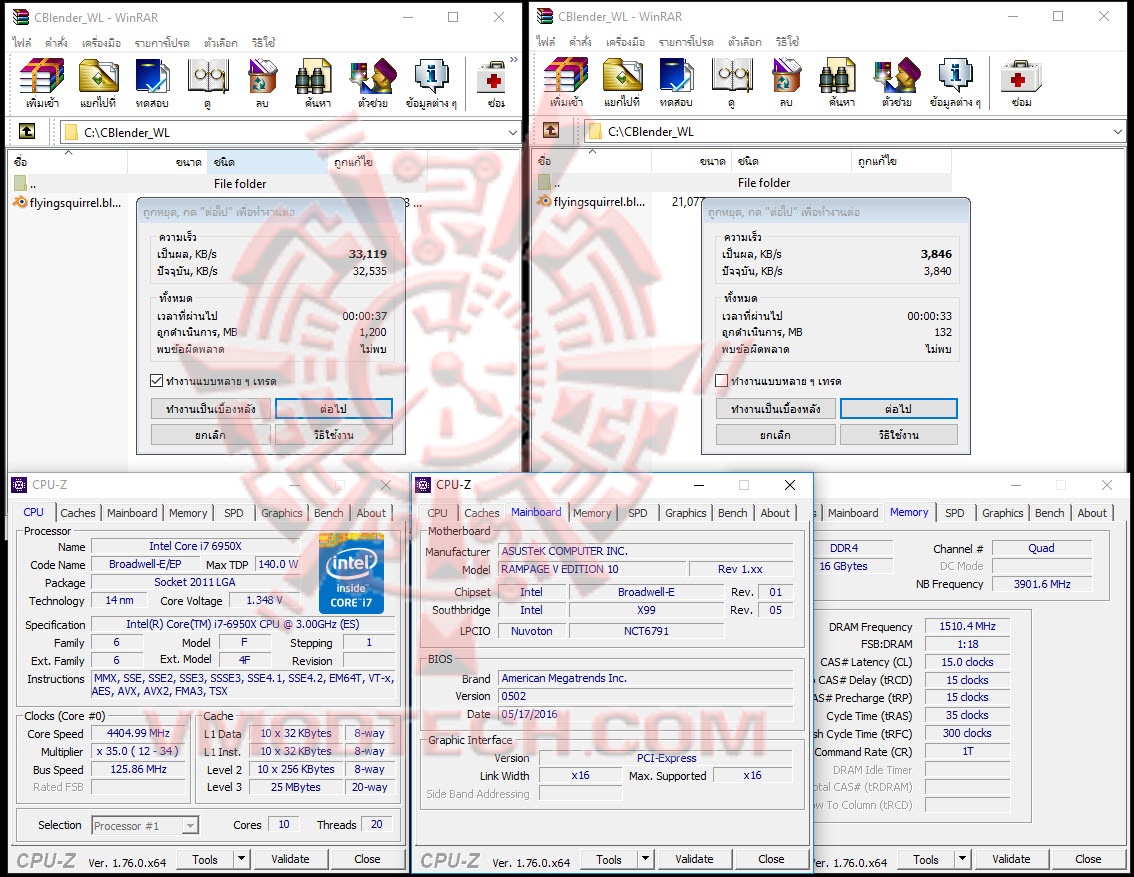Open address path dropdown in left WinRAR
Screen dimensions: 1134x877
click(512, 132)
